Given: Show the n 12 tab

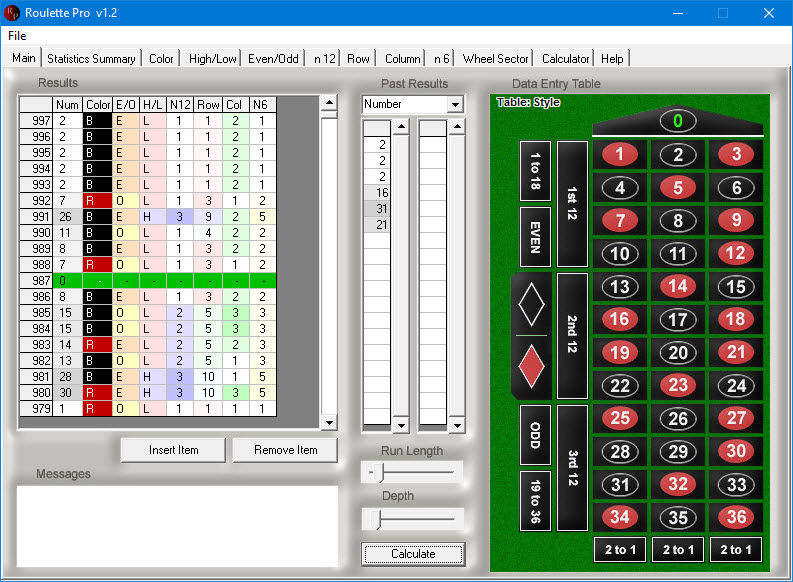Looking at the screenshot, I should point(324,59).
